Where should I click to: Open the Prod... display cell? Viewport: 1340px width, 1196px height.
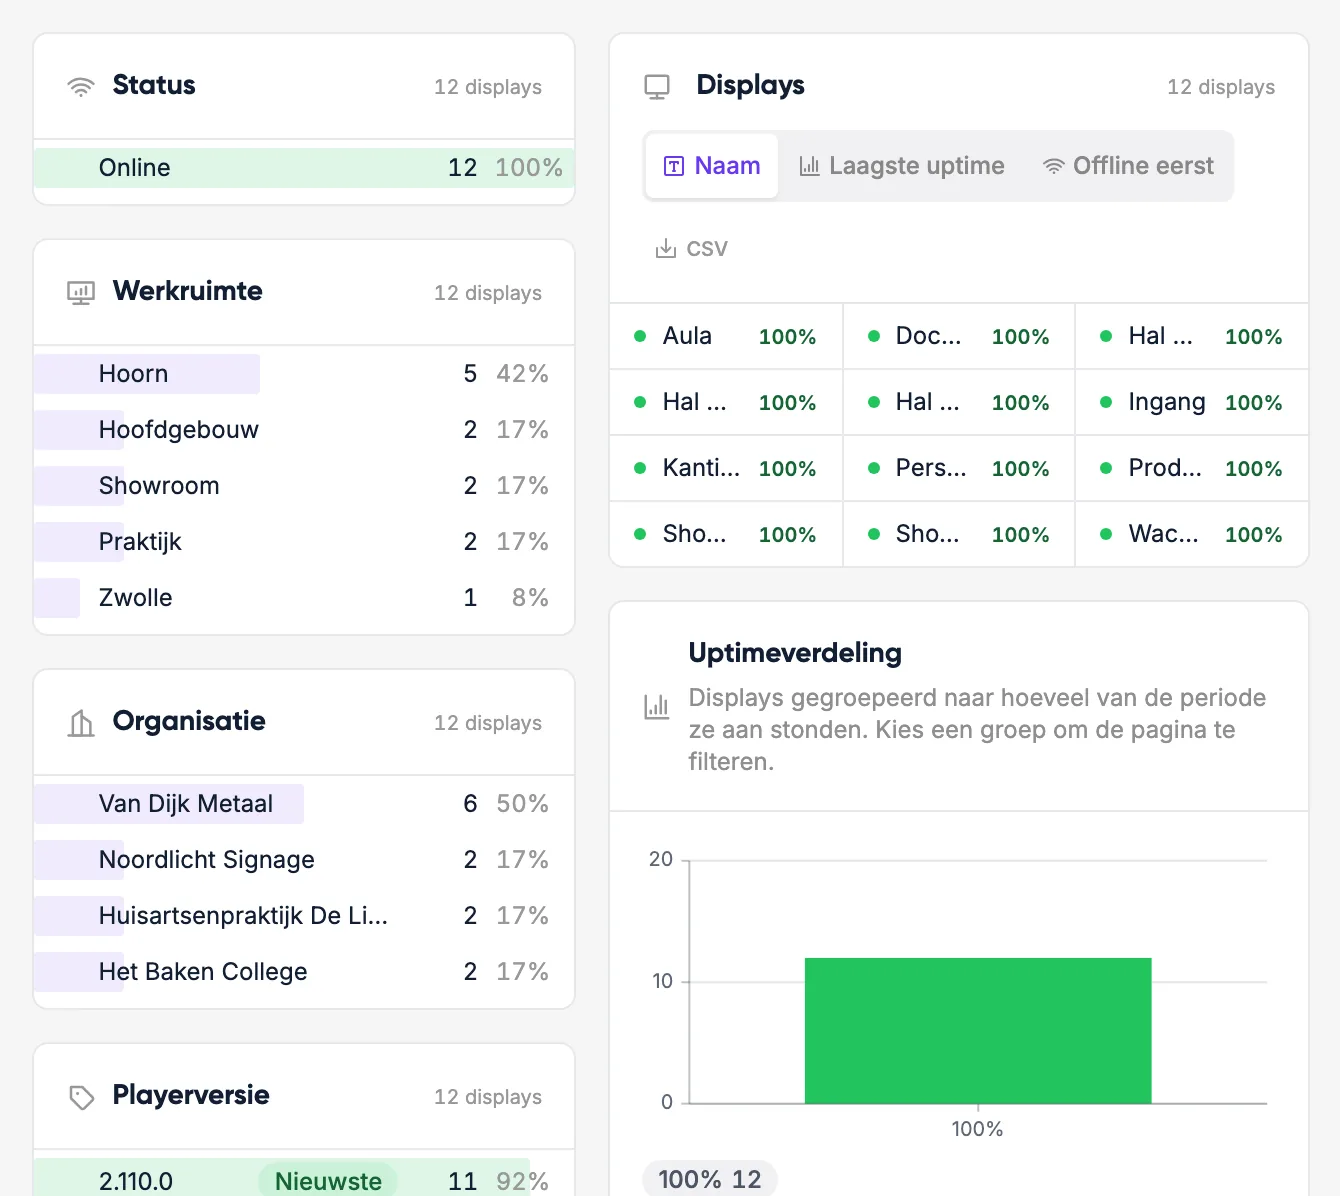pos(1192,468)
